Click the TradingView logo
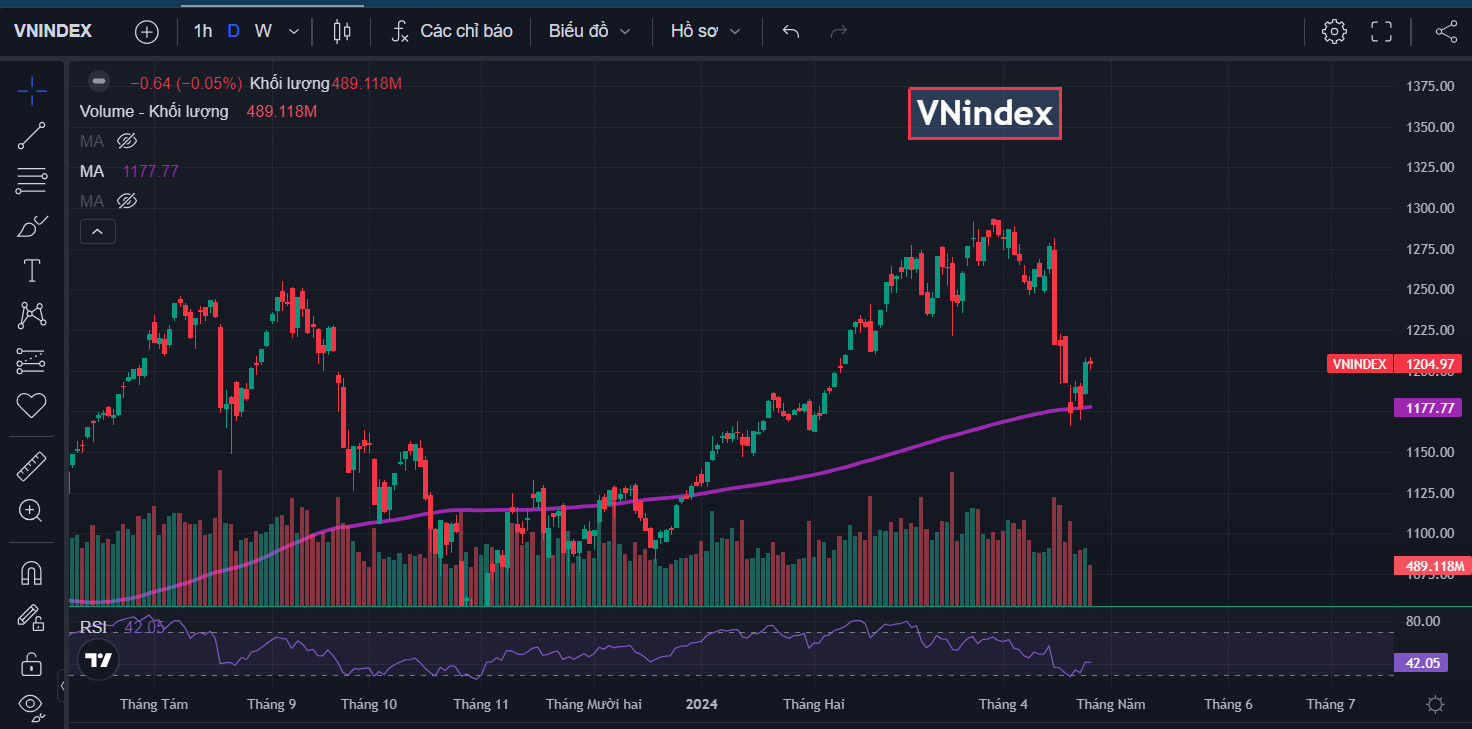 coord(98,660)
